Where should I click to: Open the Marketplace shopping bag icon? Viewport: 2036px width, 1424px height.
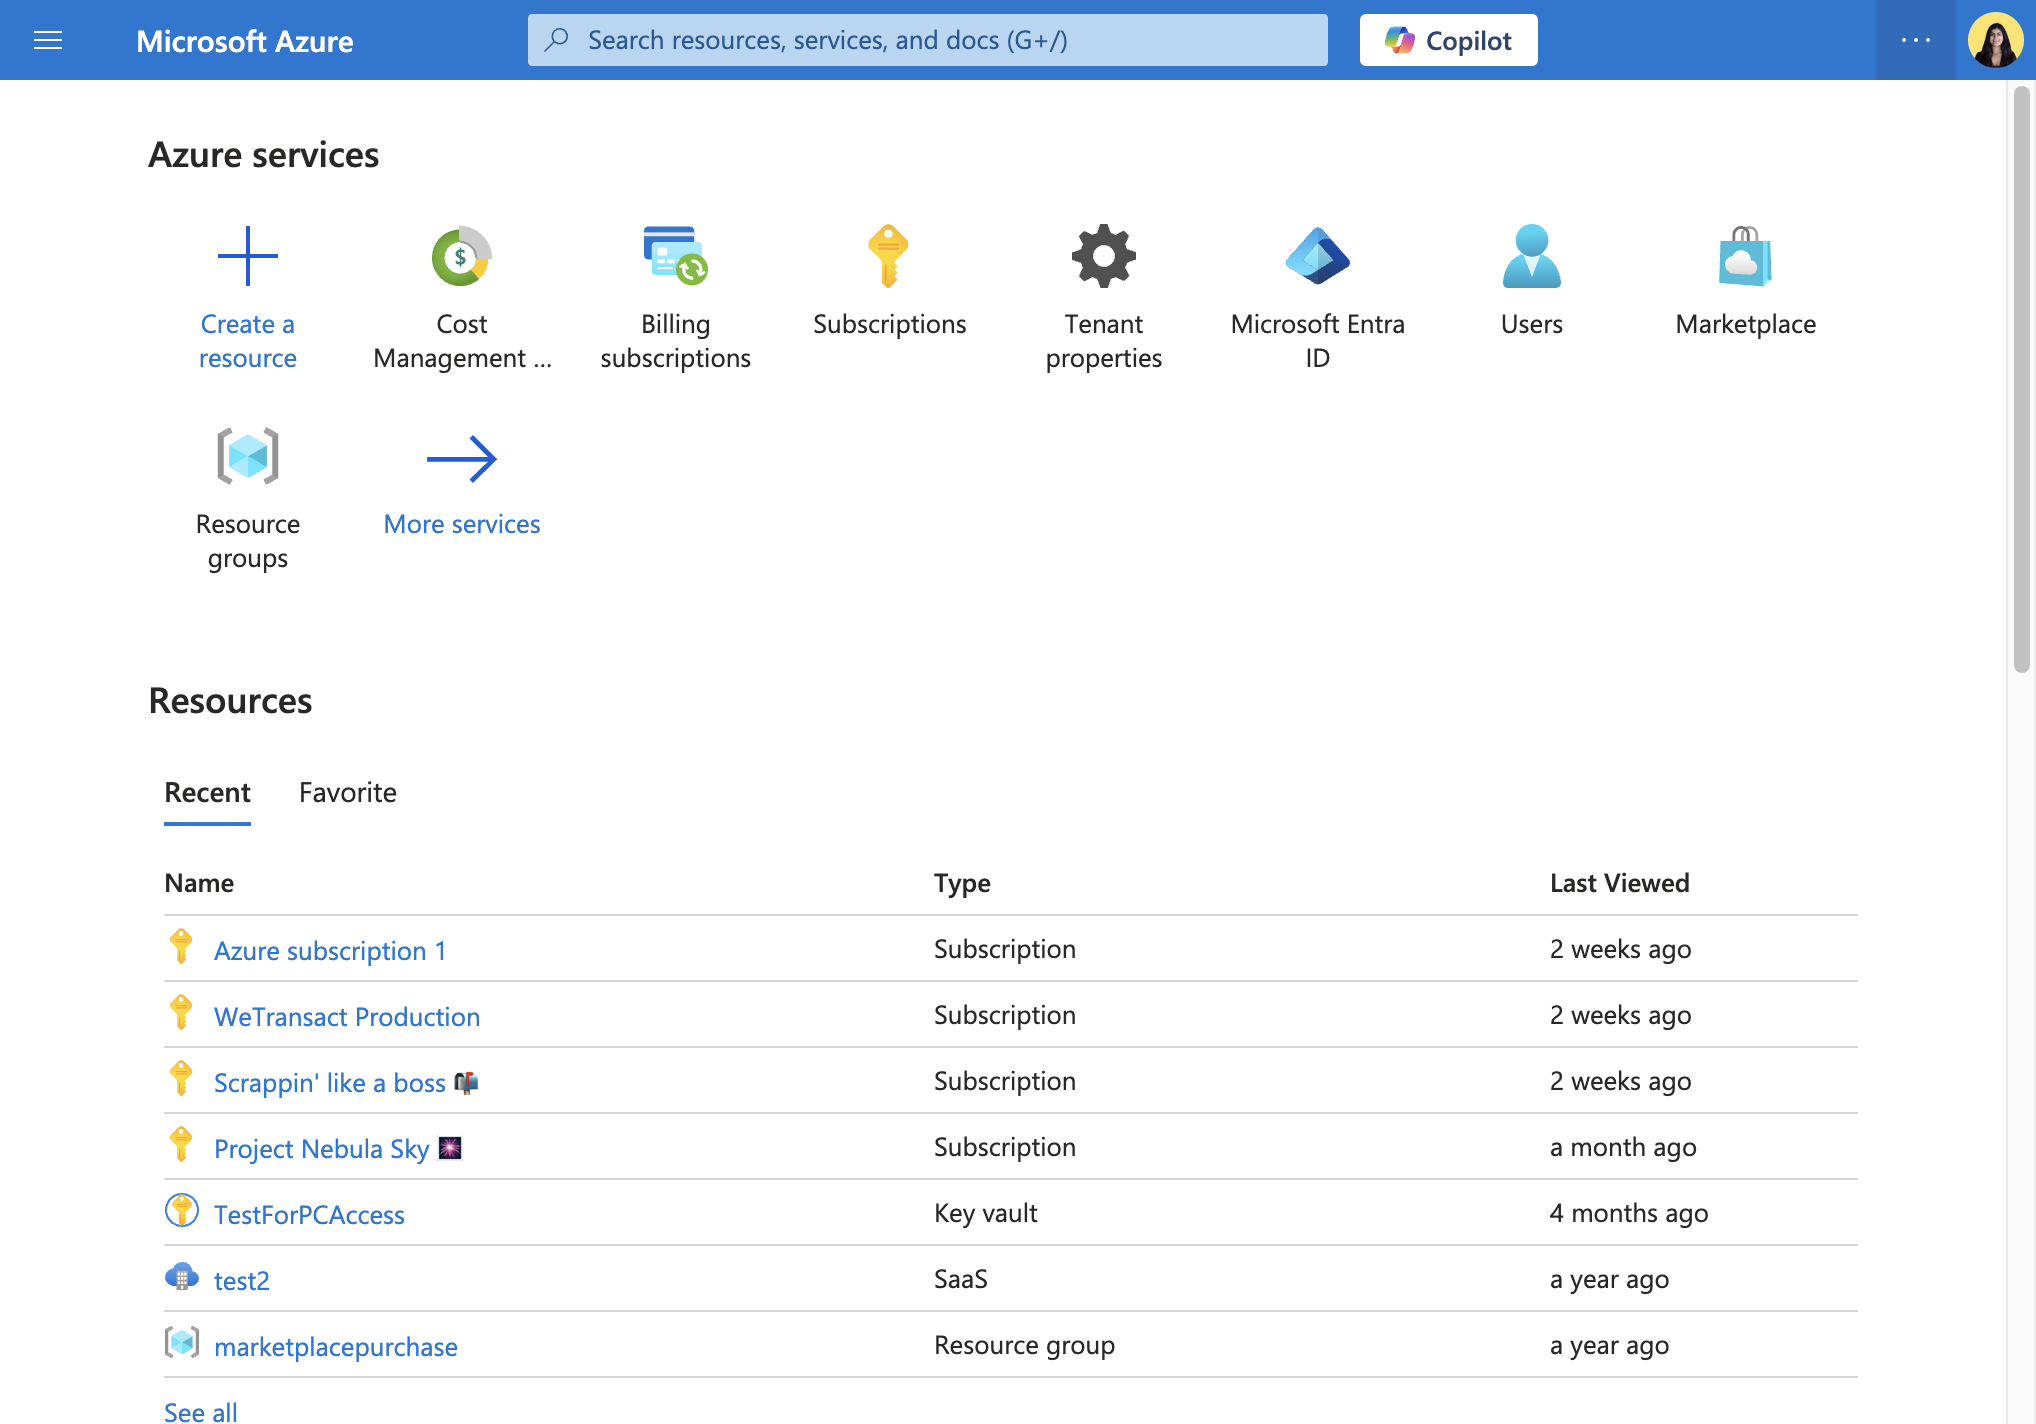point(1745,256)
